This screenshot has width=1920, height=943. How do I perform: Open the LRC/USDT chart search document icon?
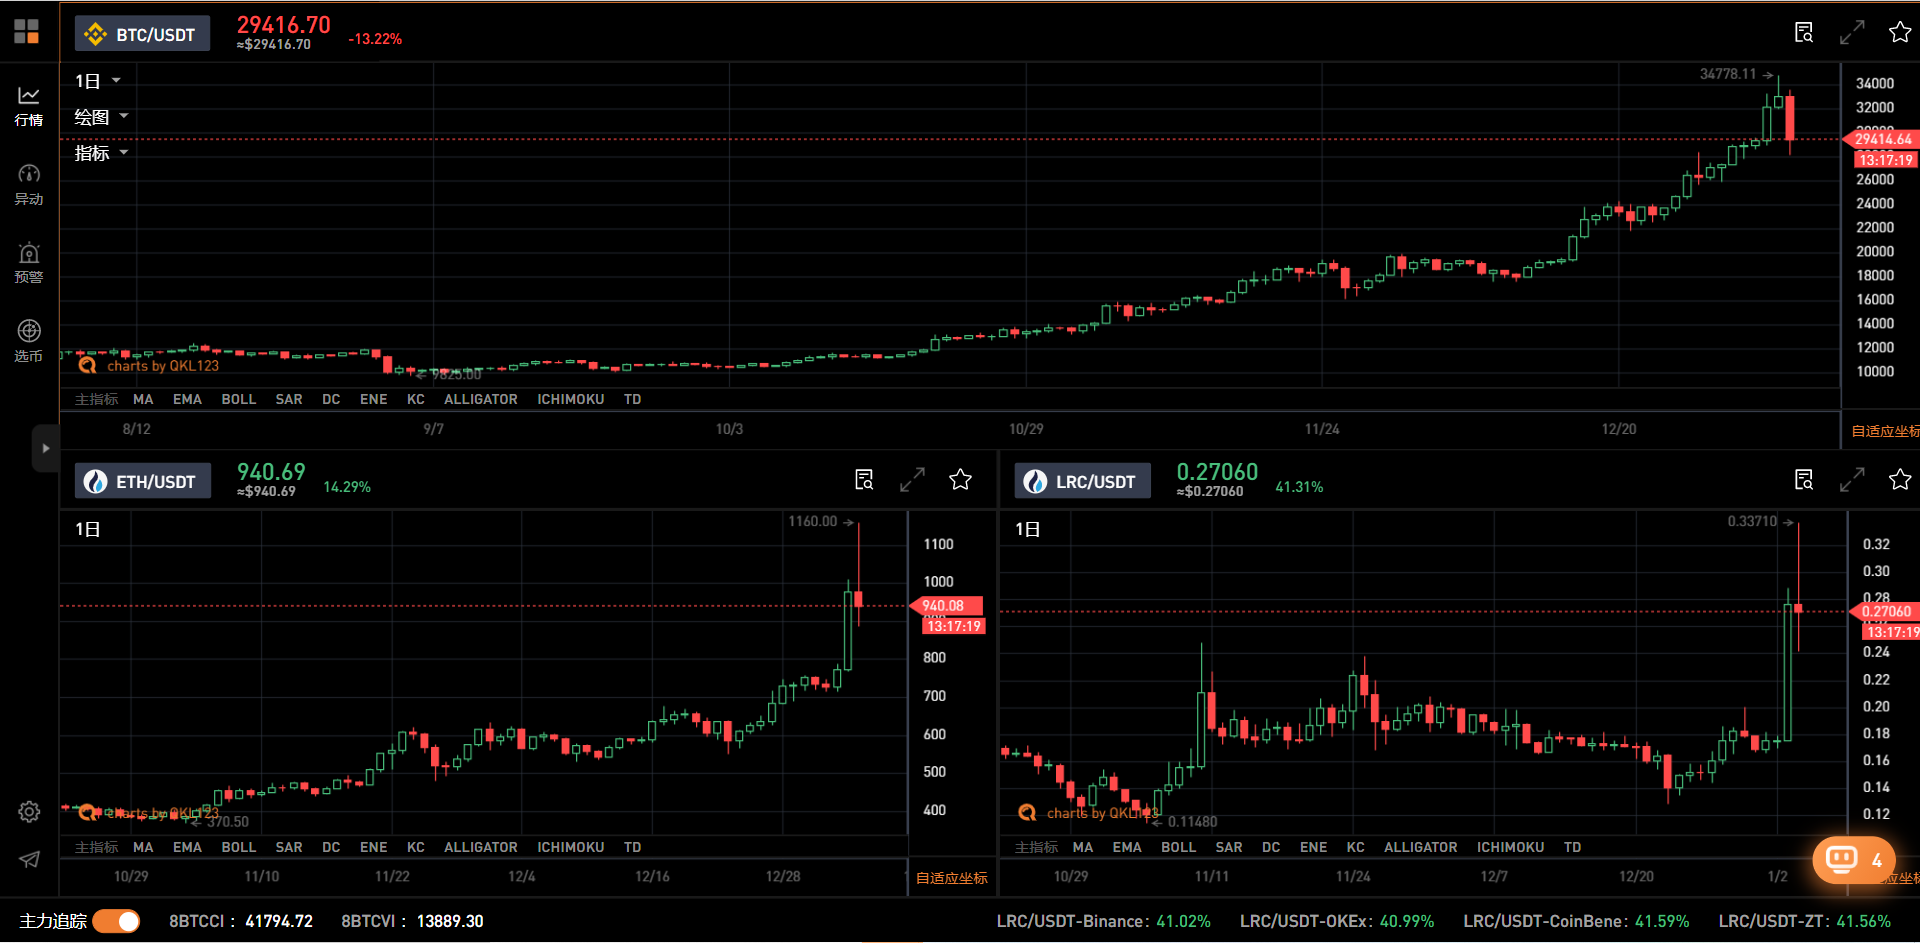(x=1804, y=480)
